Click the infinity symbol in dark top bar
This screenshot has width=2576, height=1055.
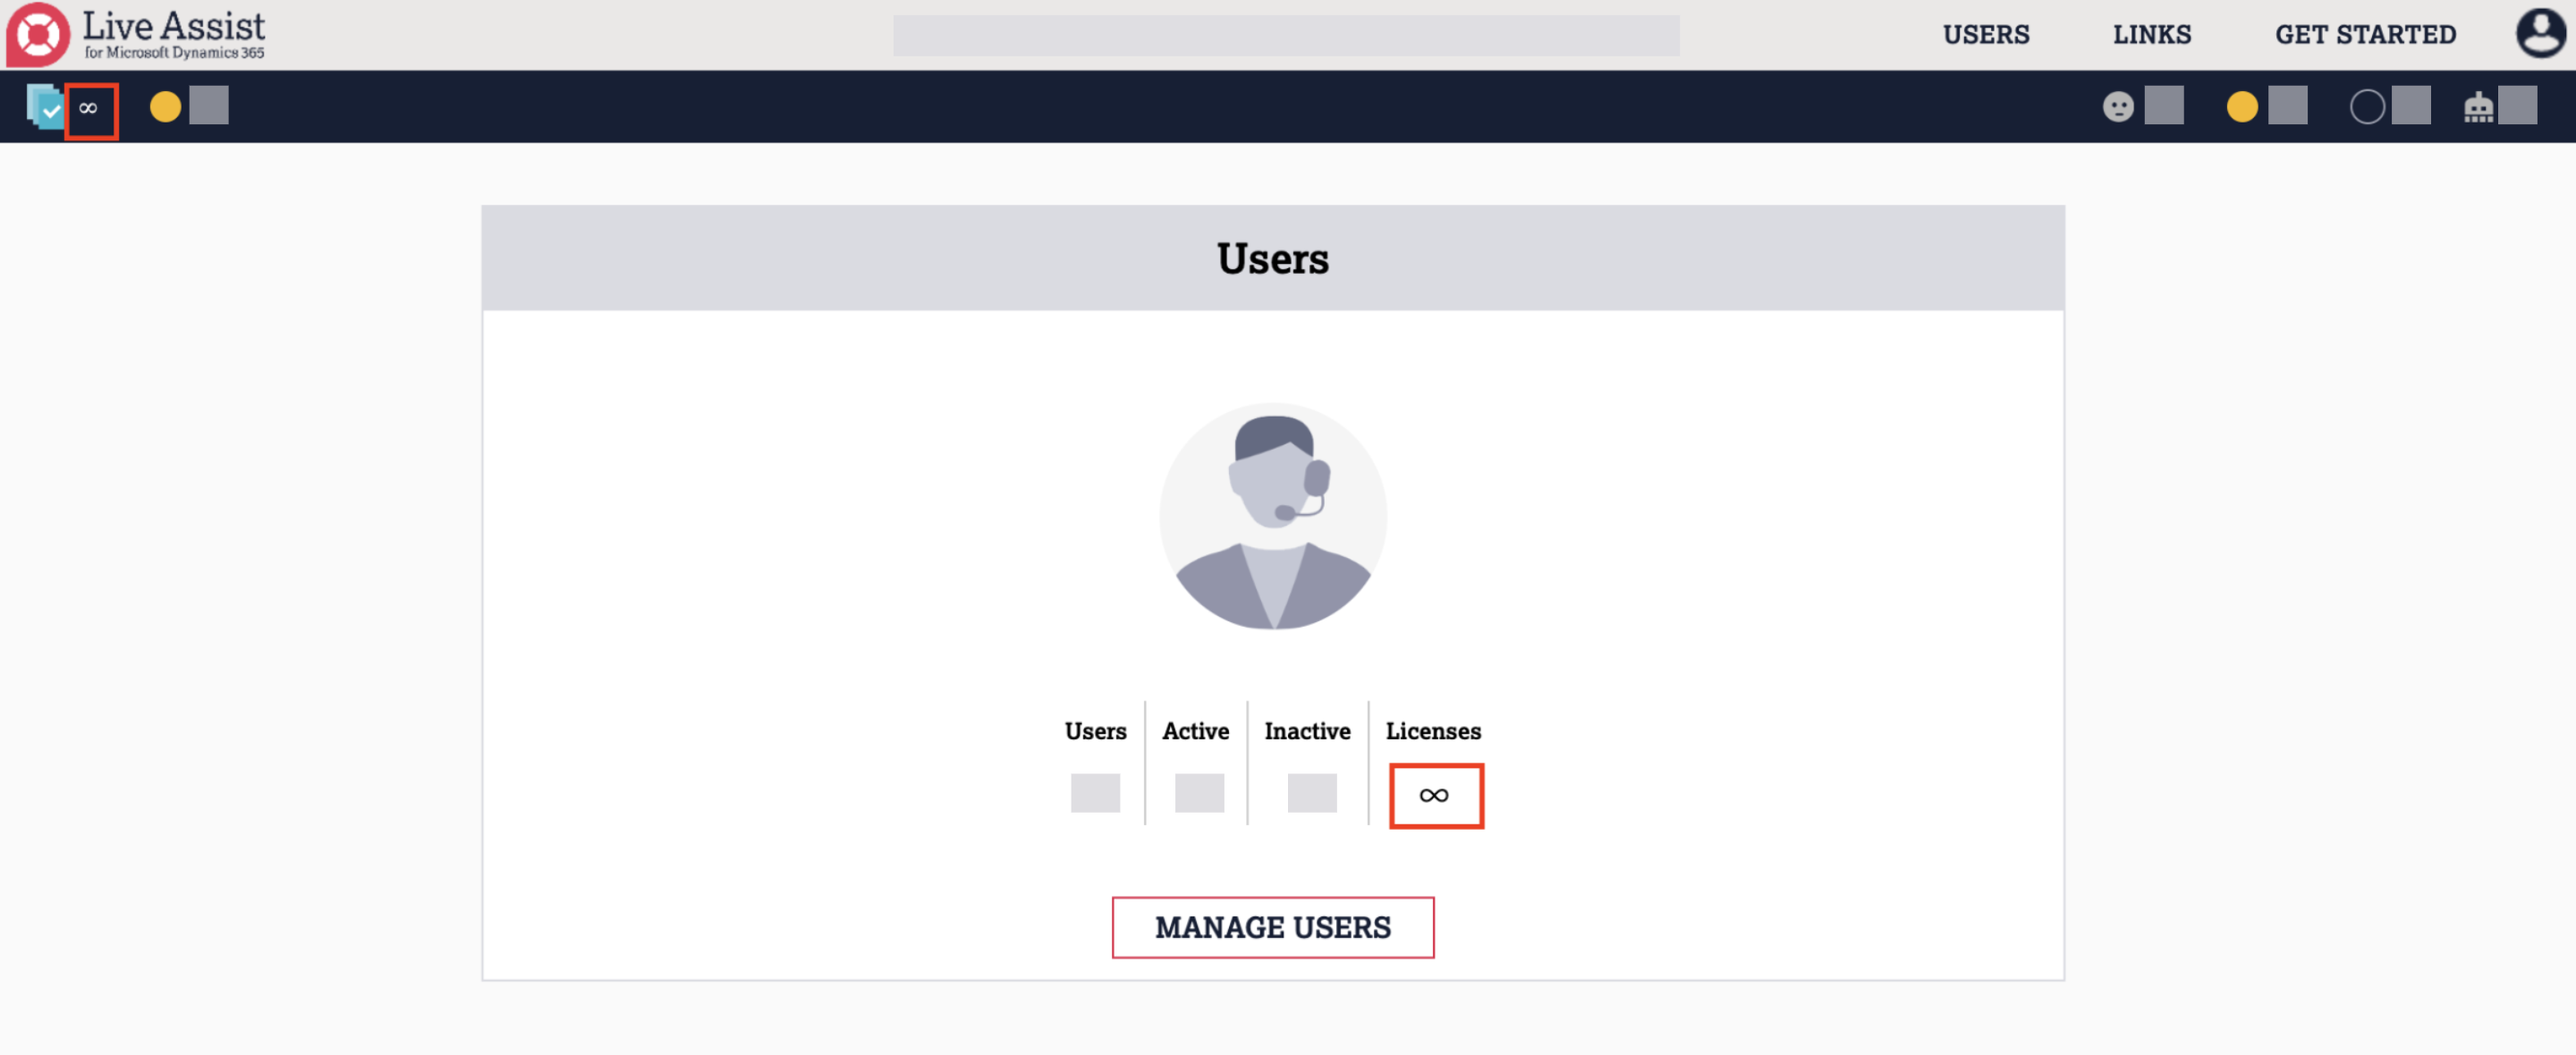tap(88, 108)
